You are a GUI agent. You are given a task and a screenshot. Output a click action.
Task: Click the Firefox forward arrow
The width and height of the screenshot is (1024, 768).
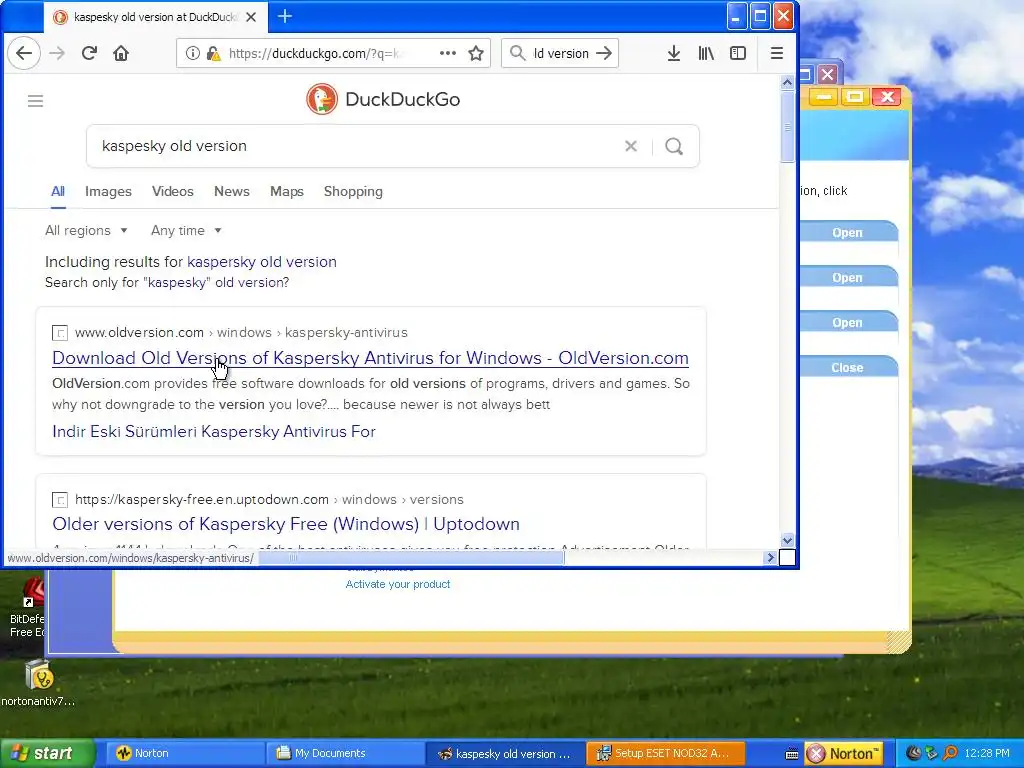[x=57, y=54]
